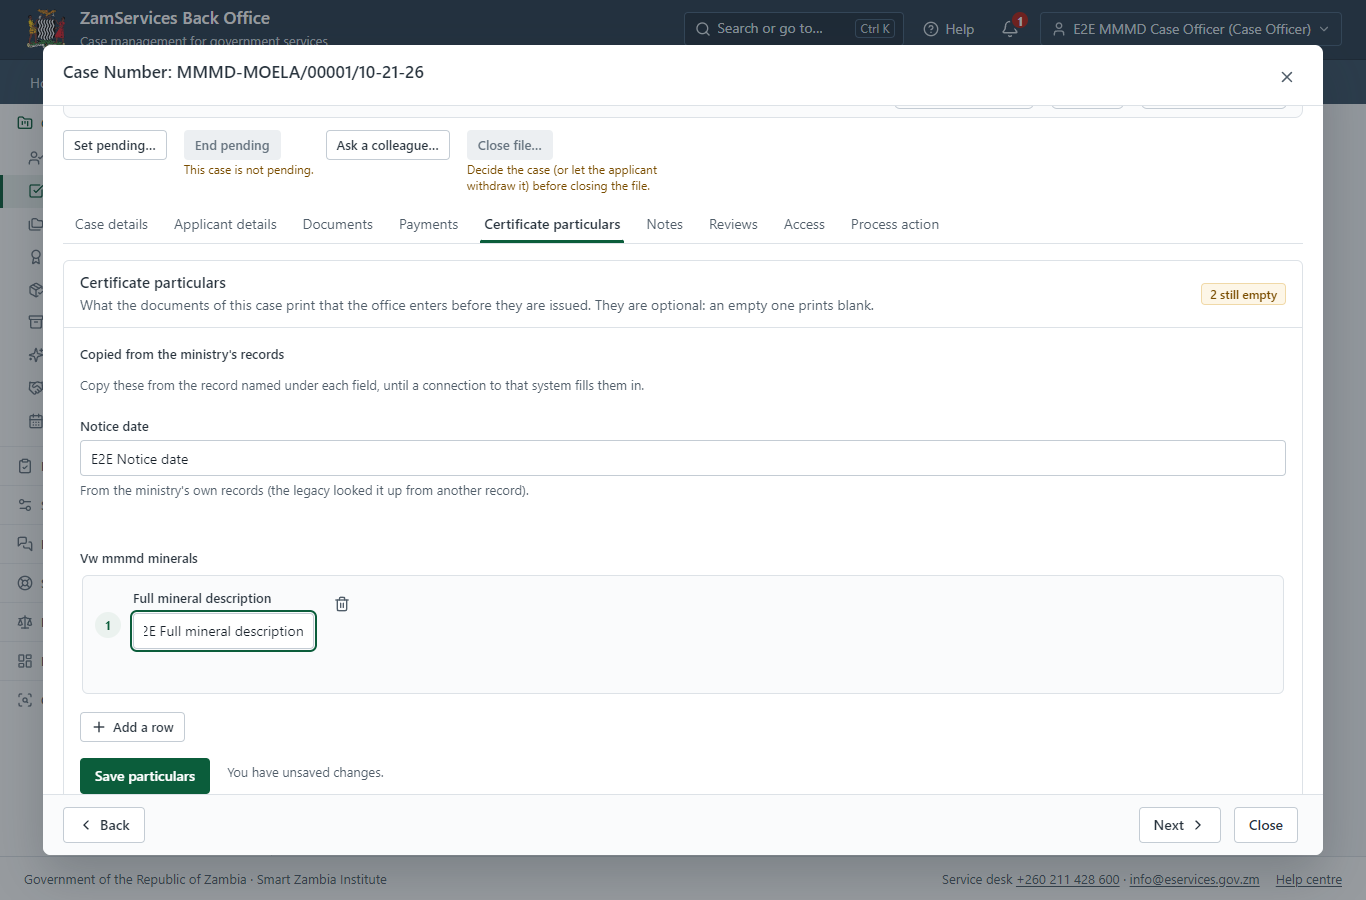1366x900 pixels.
Task: Open Help centre footer link
Action: 1309,879
